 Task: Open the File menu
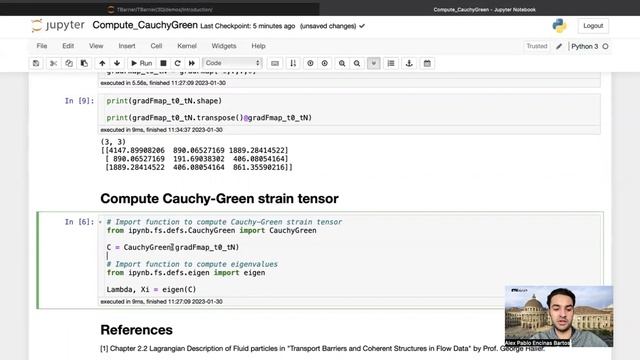point(42,46)
